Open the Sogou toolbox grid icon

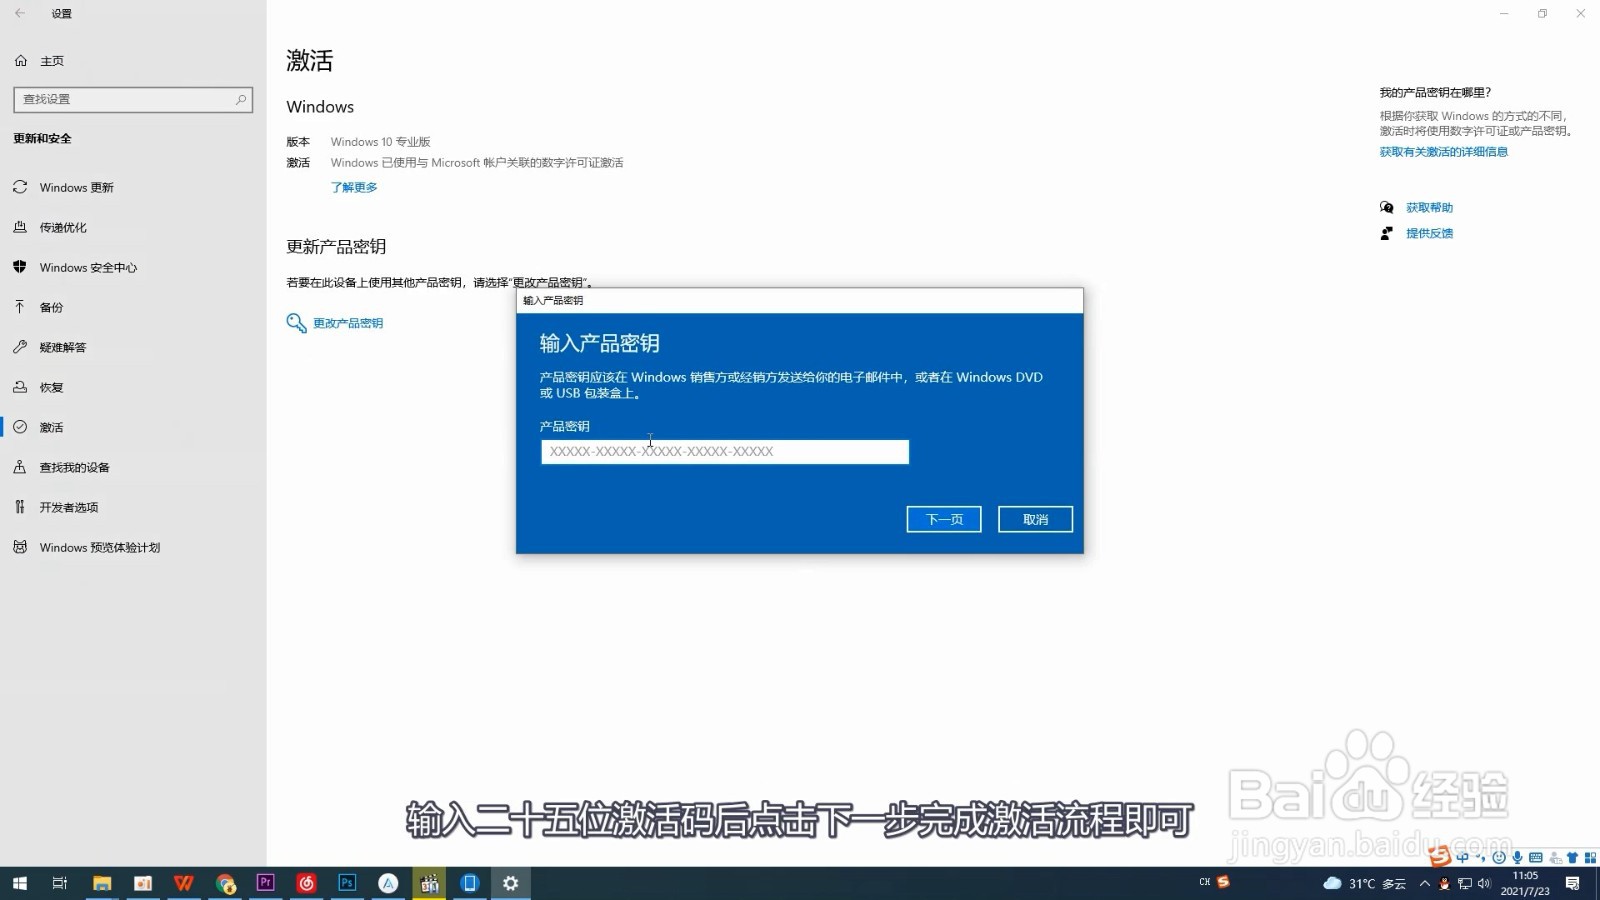pos(1590,857)
